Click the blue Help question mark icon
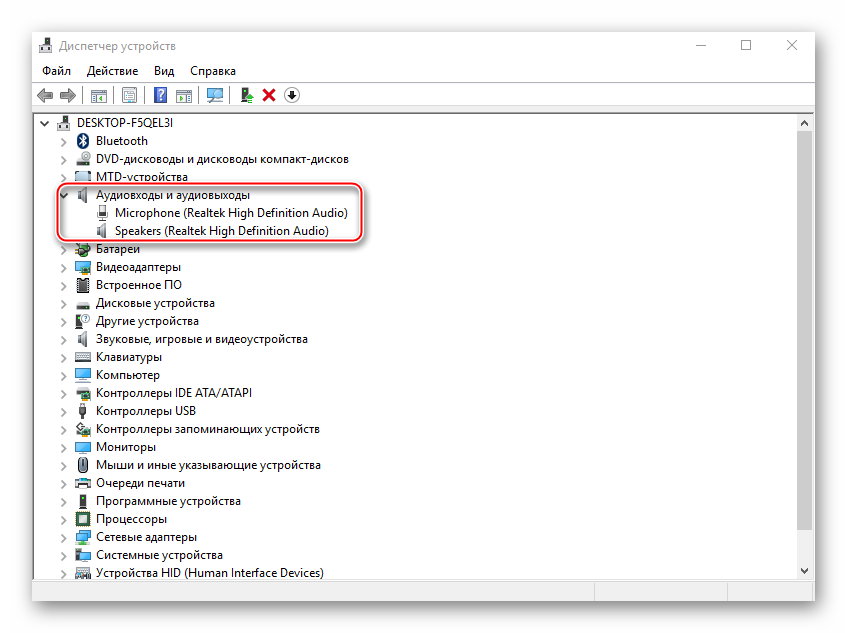 coord(159,95)
